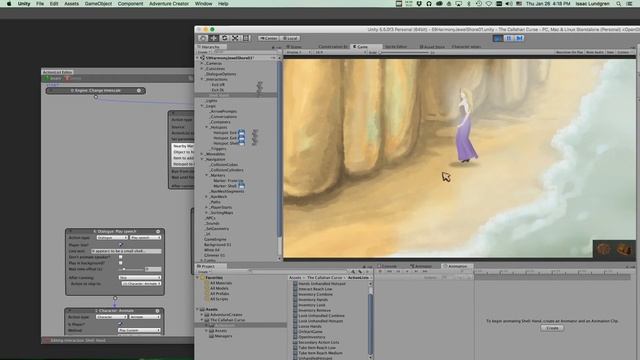
Task: Select the Rotate tool in Unity toolbar
Action: [x=224, y=38]
